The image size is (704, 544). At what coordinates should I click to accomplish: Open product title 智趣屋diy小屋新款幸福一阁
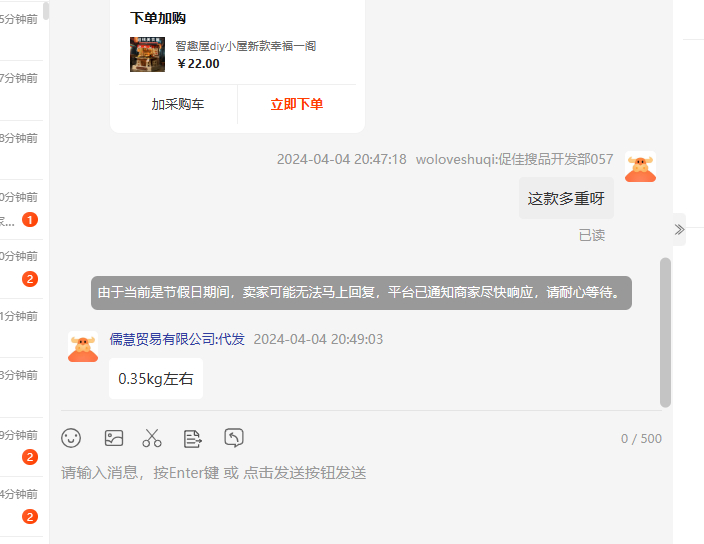click(246, 46)
